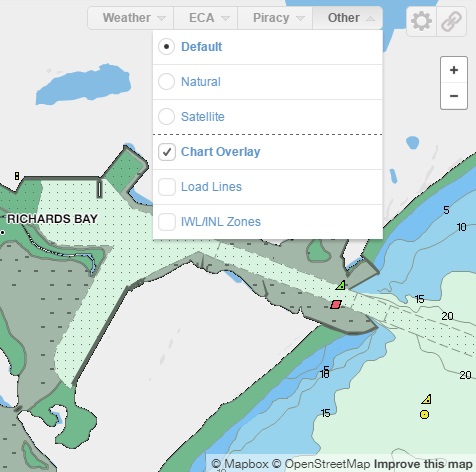Click the yellow circle buoy marker
Viewport: 476px width, 472px height.
pos(424,414)
